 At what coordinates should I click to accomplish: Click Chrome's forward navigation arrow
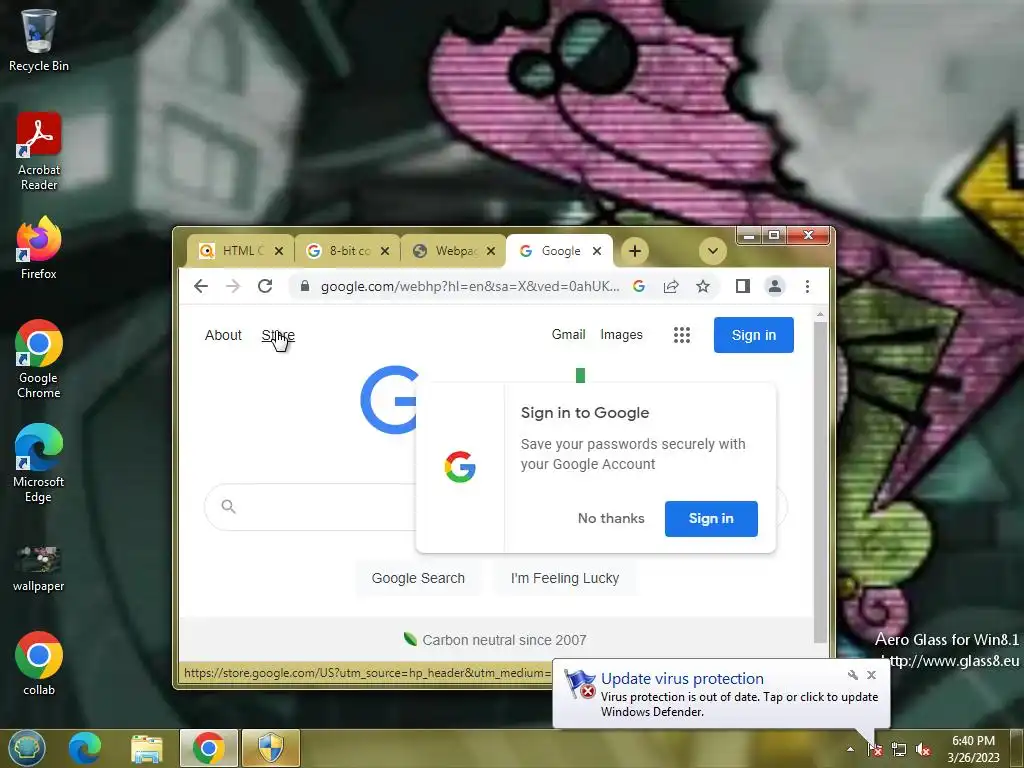point(233,286)
